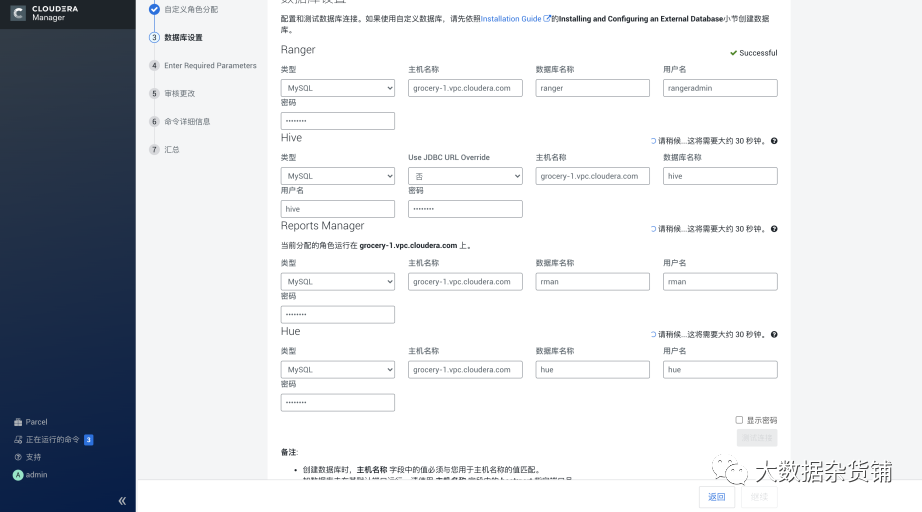922x512 pixels.
Task: Click the Cloudera Manager logo
Action: point(44,13)
